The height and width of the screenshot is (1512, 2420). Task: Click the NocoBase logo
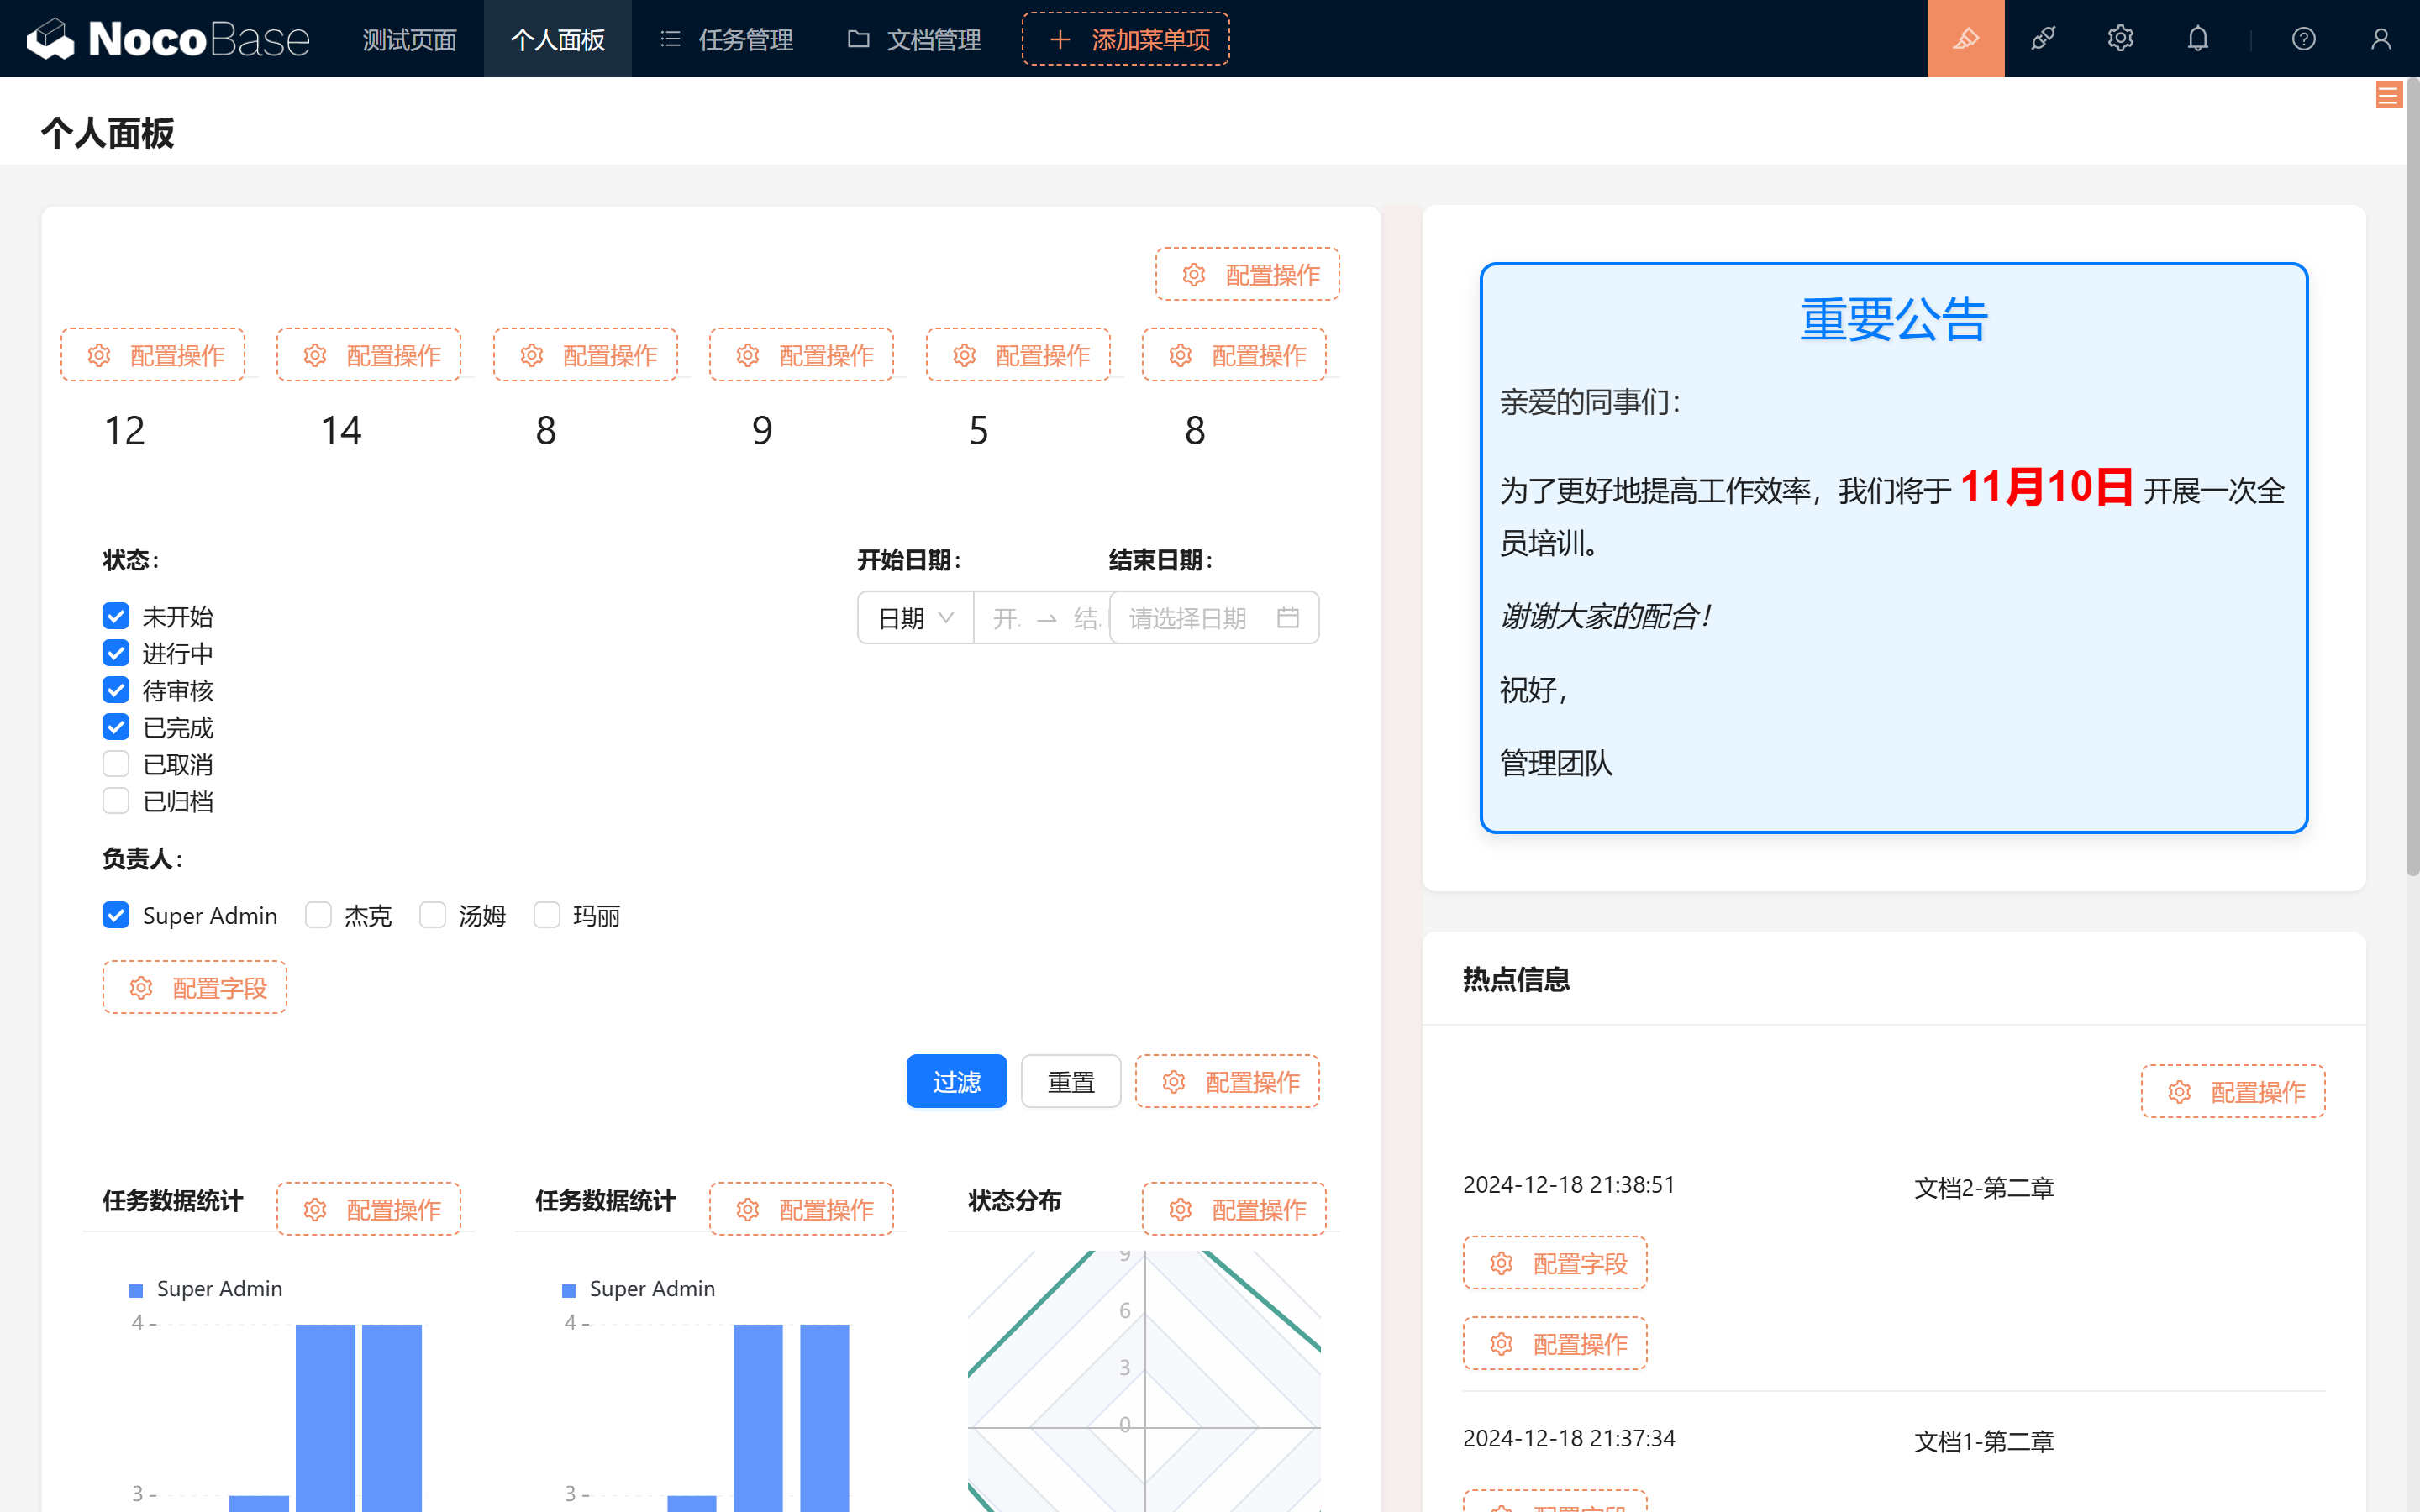[168, 39]
